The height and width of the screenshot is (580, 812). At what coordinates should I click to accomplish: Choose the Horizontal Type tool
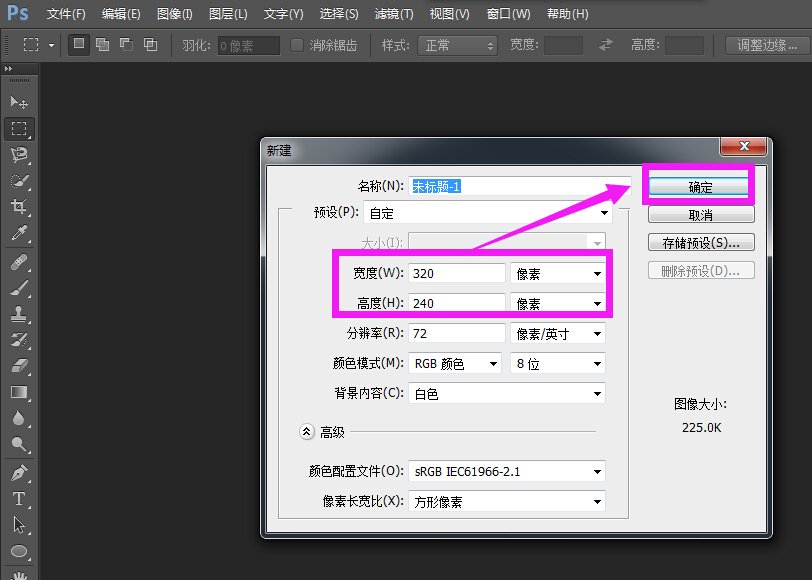tap(20, 497)
